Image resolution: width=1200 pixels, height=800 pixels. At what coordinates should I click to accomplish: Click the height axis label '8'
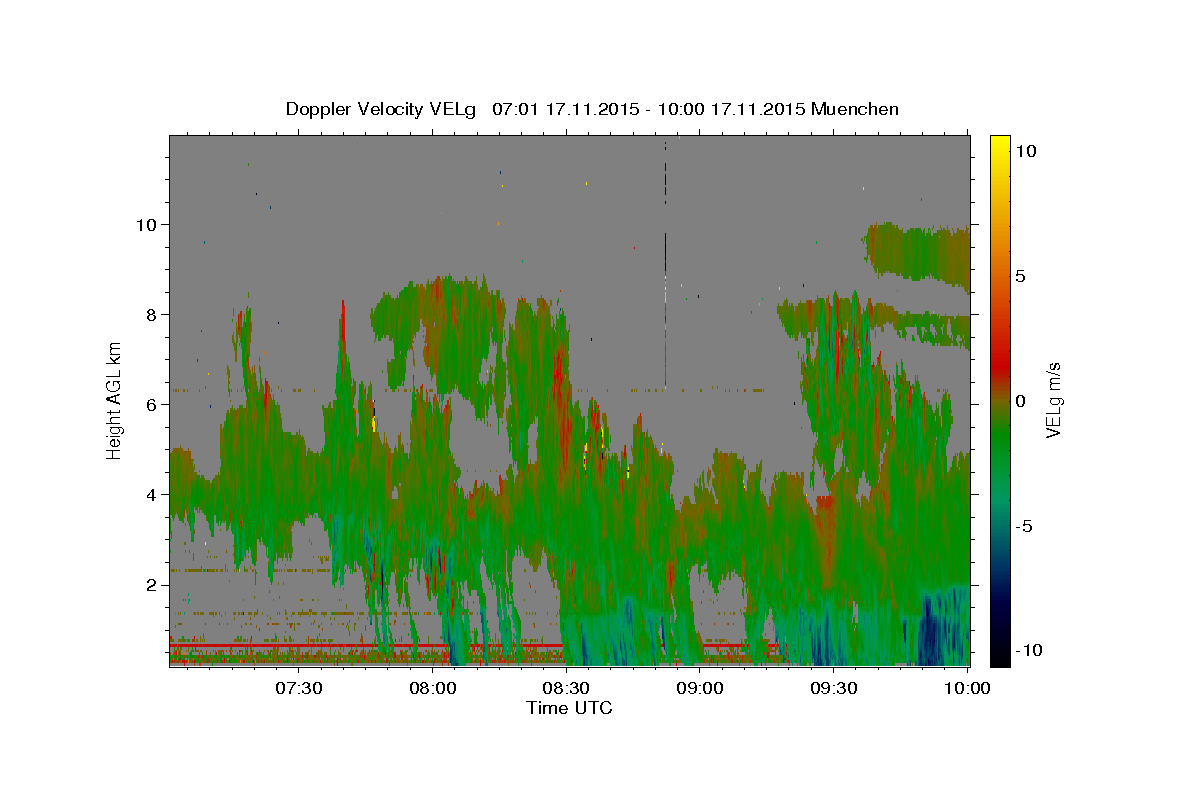(x=152, y=315)
